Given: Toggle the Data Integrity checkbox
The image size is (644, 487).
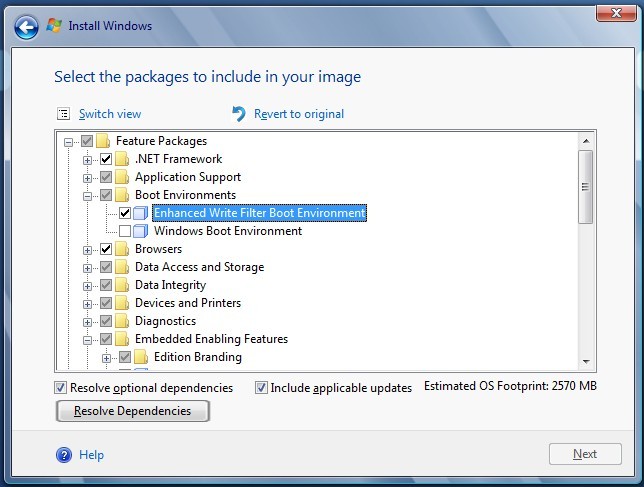Looking at the screenshot, I should tap(106, 285).
